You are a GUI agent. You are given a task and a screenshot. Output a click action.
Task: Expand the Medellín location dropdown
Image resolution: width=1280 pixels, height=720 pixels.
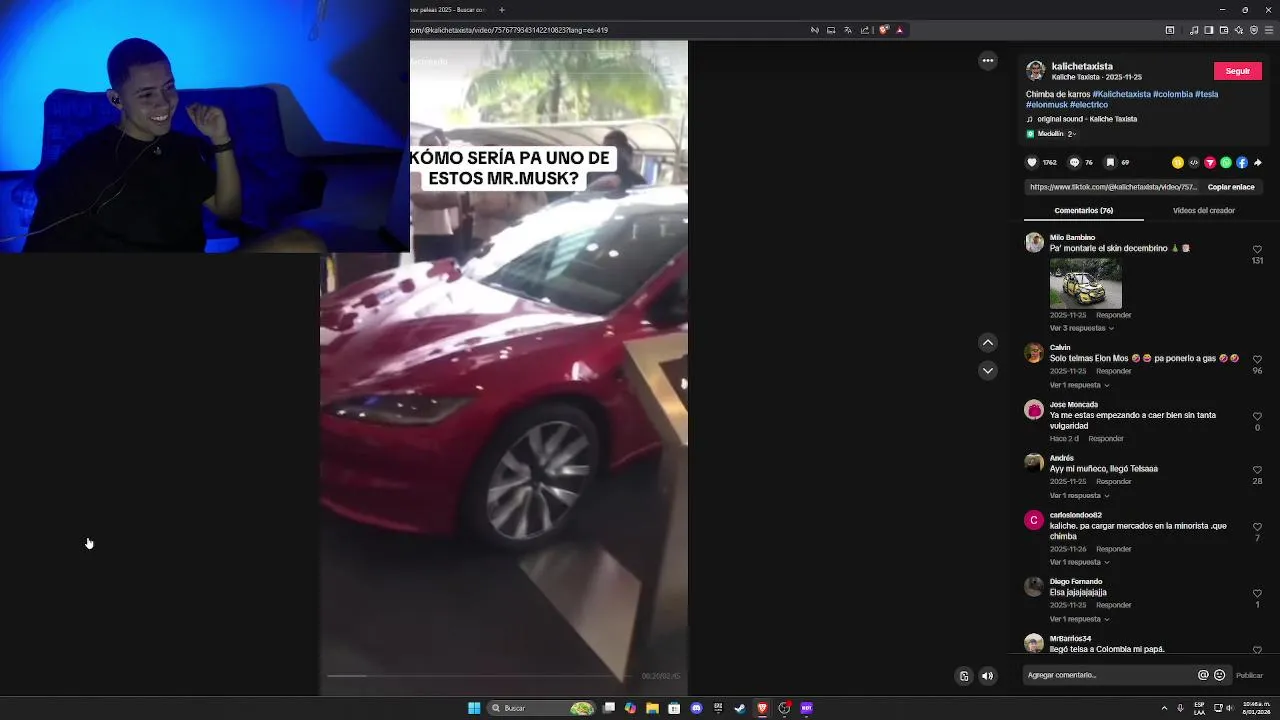[x=1051, y=134]
